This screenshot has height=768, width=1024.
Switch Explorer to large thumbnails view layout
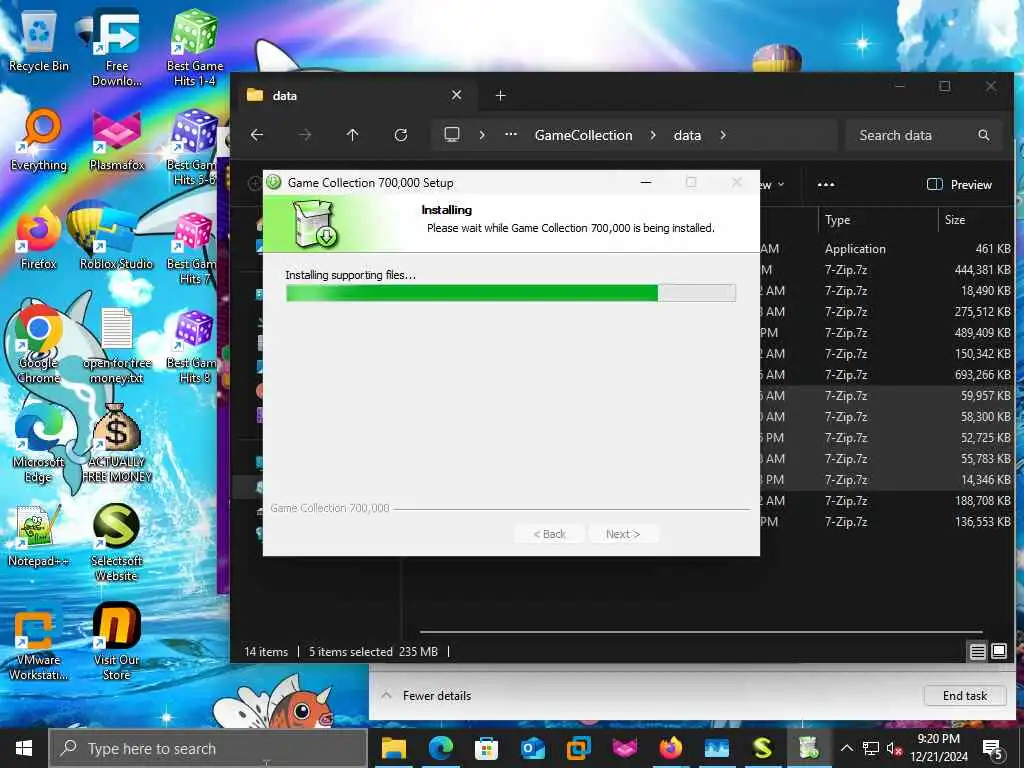coord(999,652)
